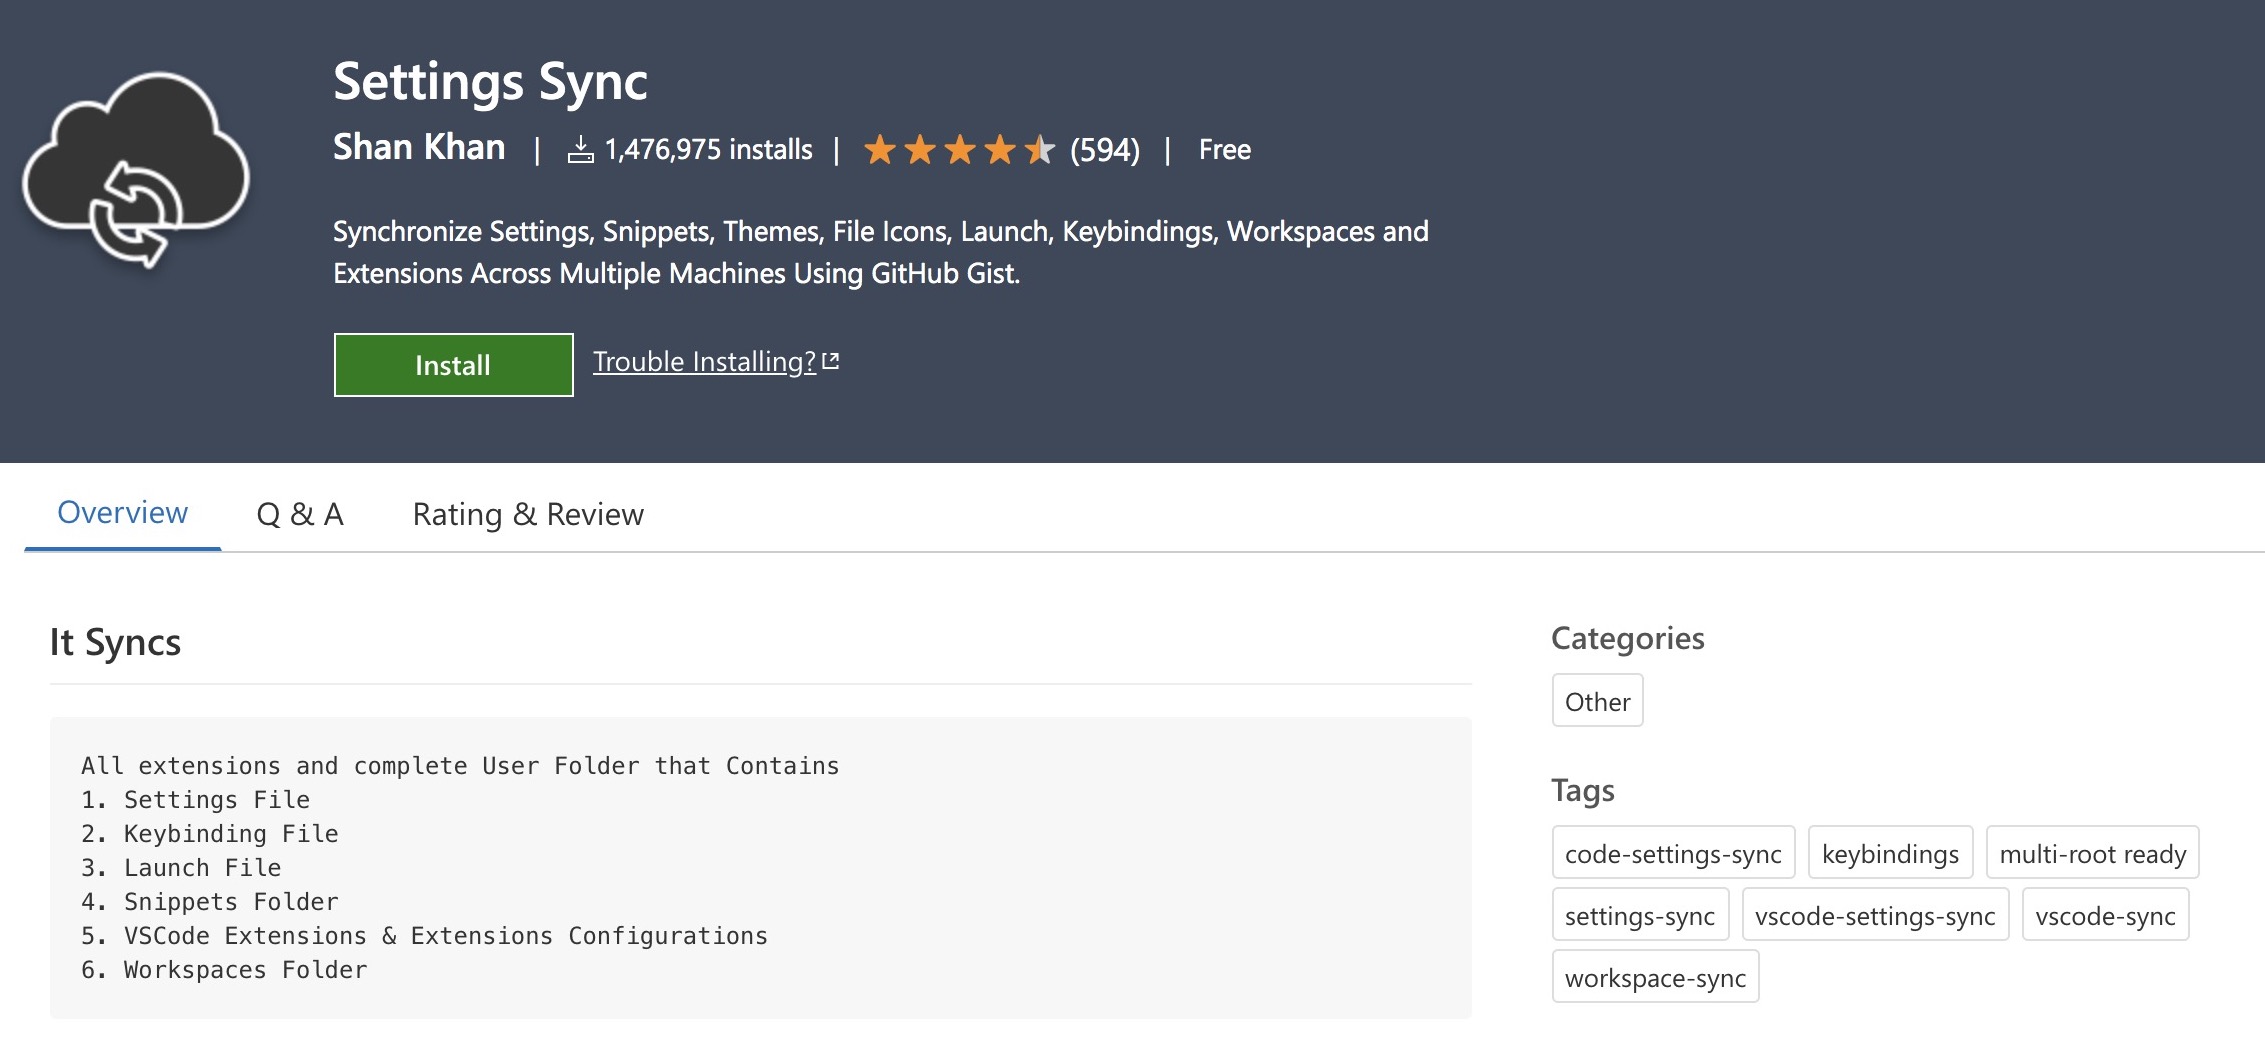Click the green Install button
Screen dimensions: 2265x1047
coord(453,365)
